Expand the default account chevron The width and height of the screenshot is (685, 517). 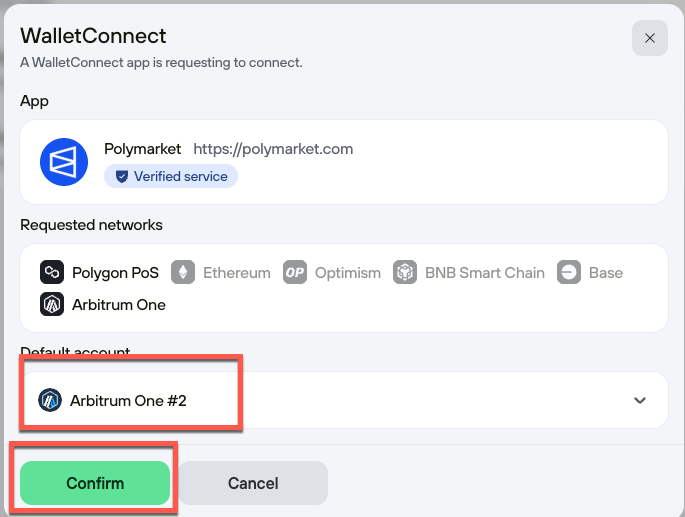tap(640, 400)
